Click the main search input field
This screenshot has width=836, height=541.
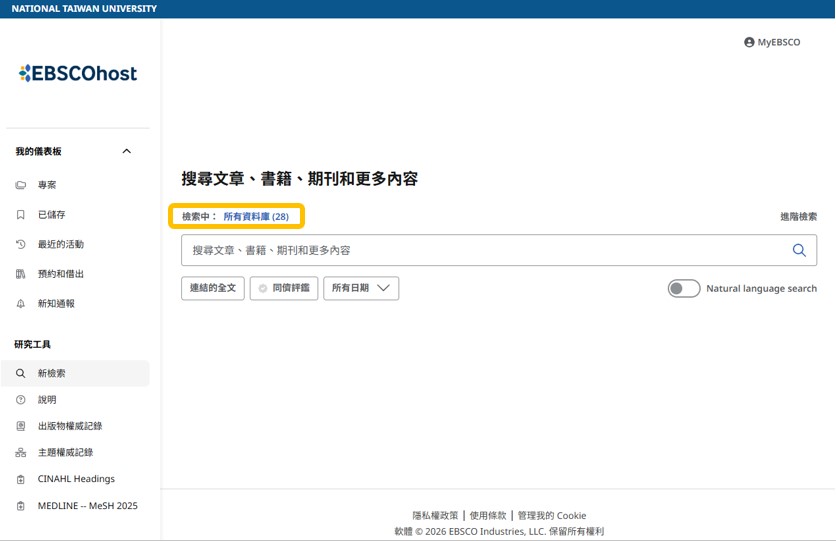(480, 250)
